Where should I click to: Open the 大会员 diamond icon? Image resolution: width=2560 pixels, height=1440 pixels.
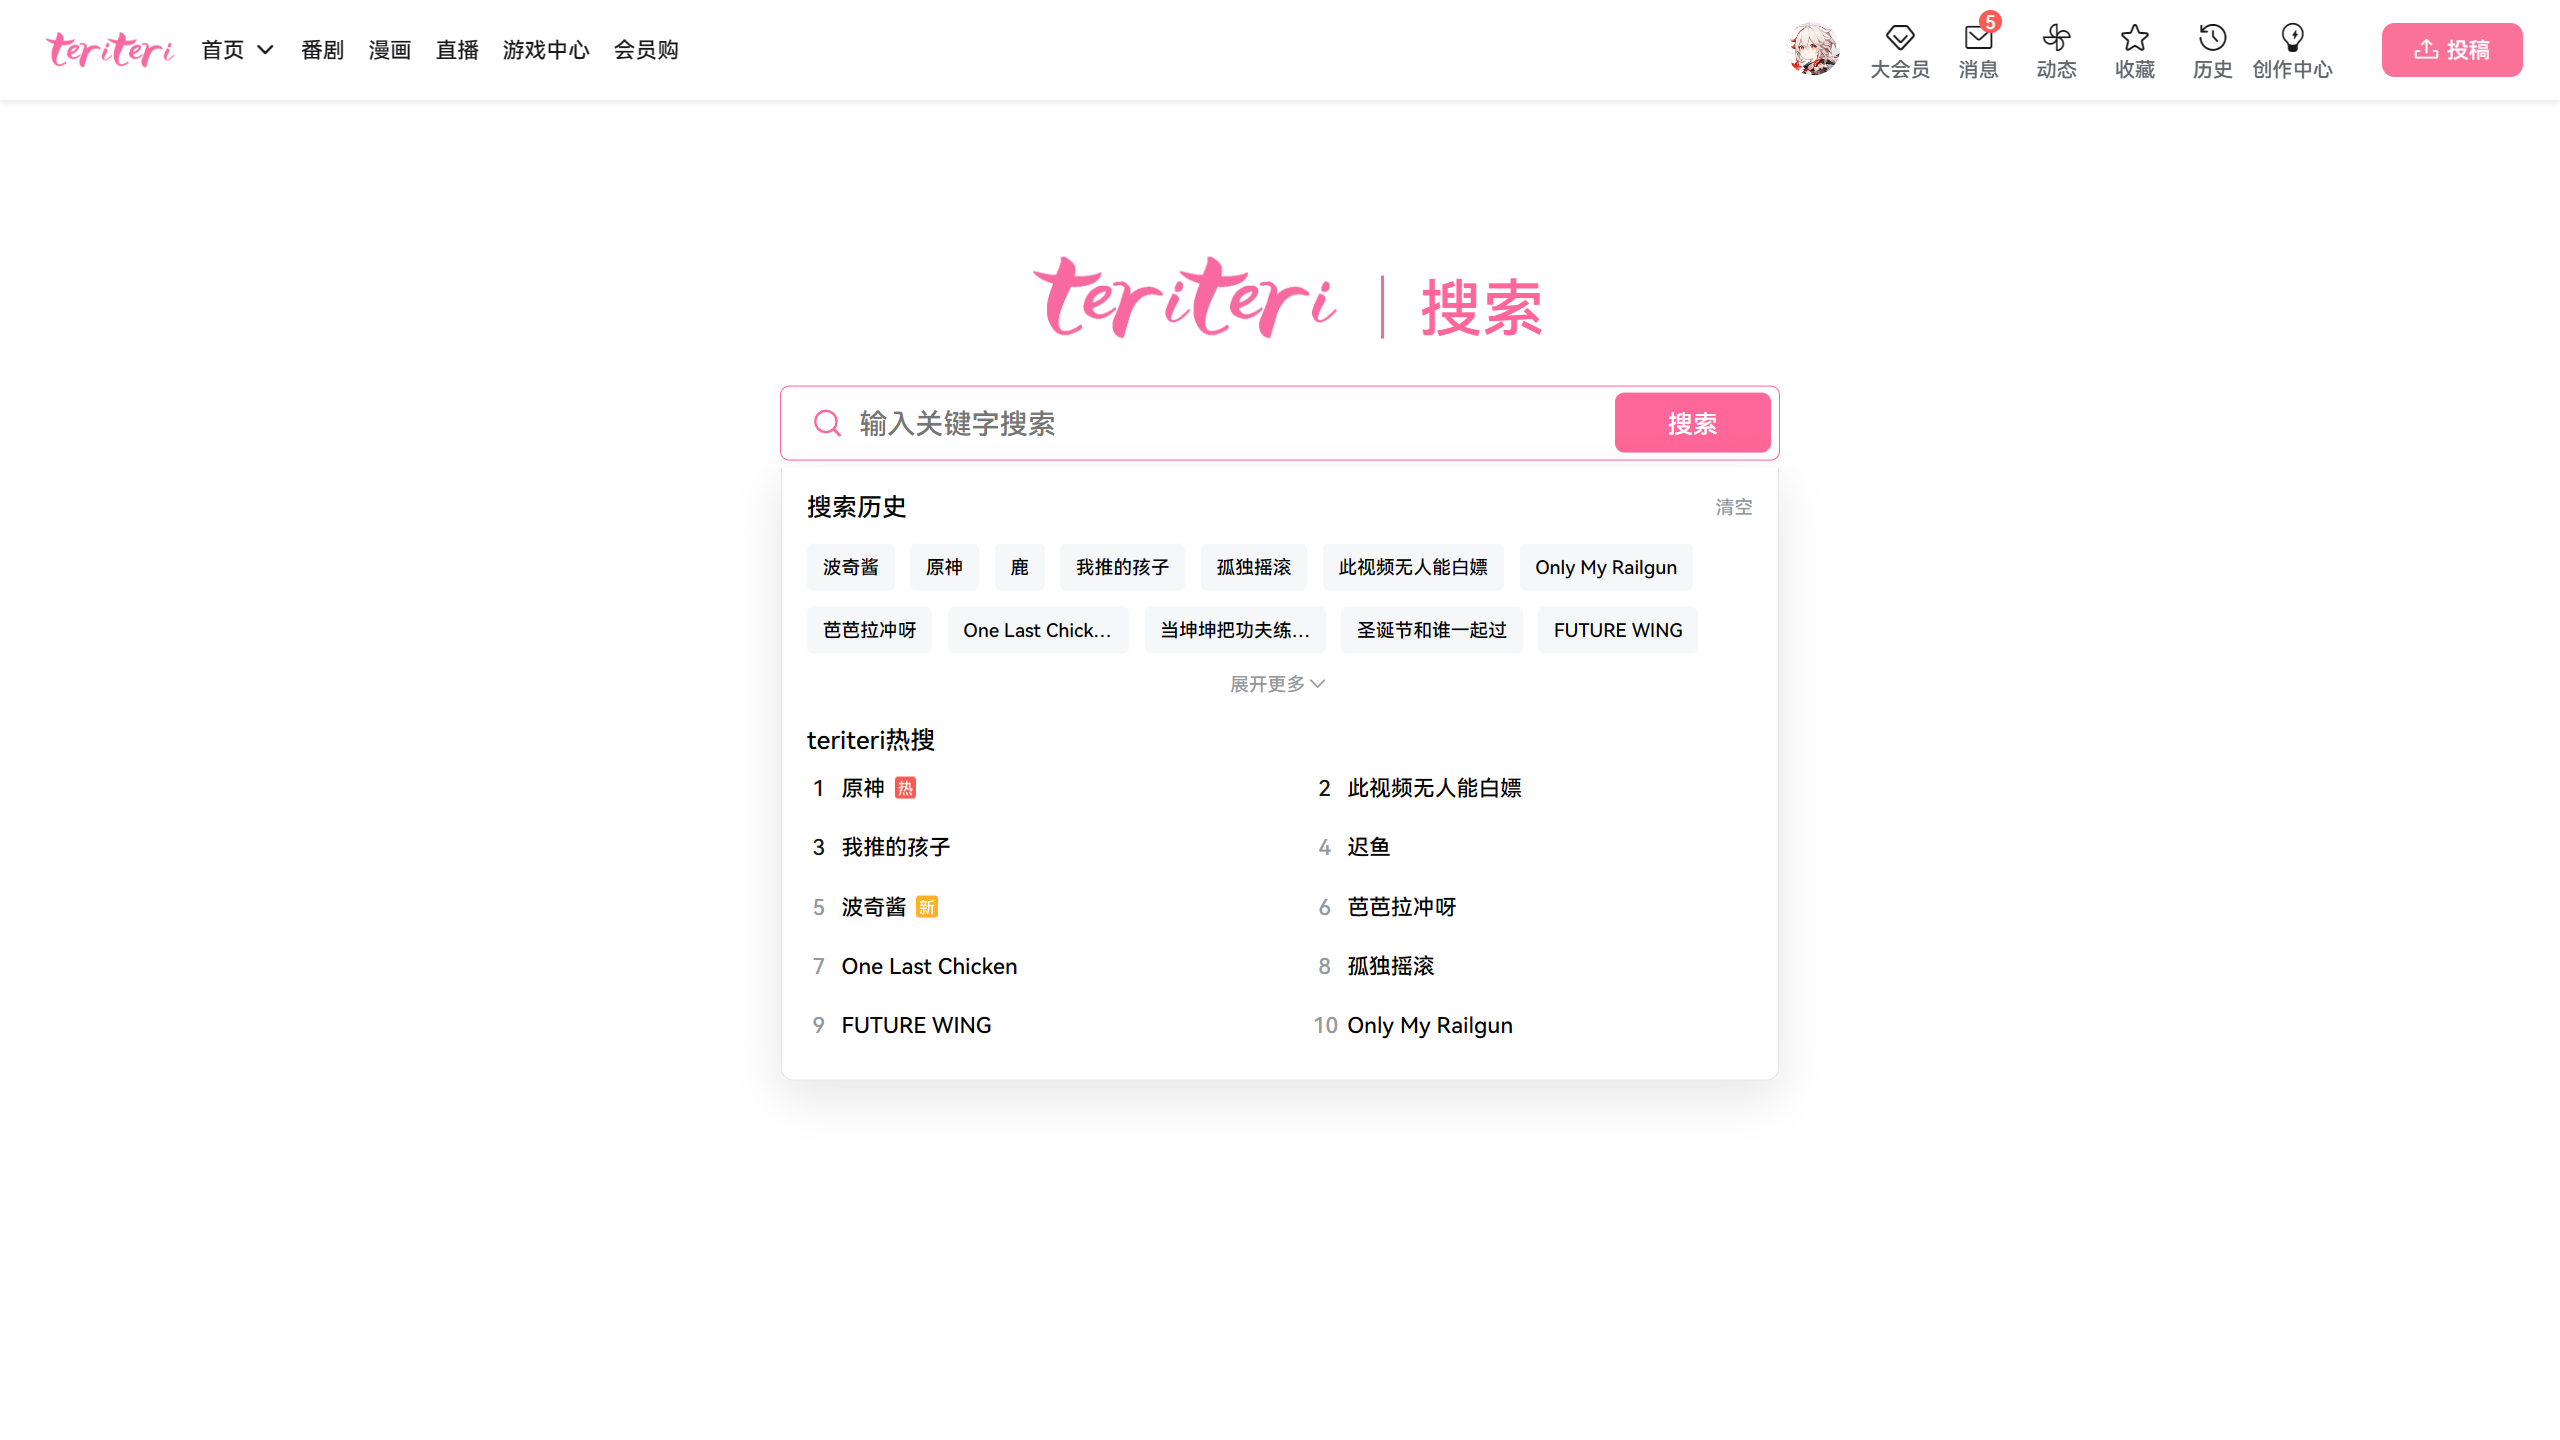pos(1899,39)
